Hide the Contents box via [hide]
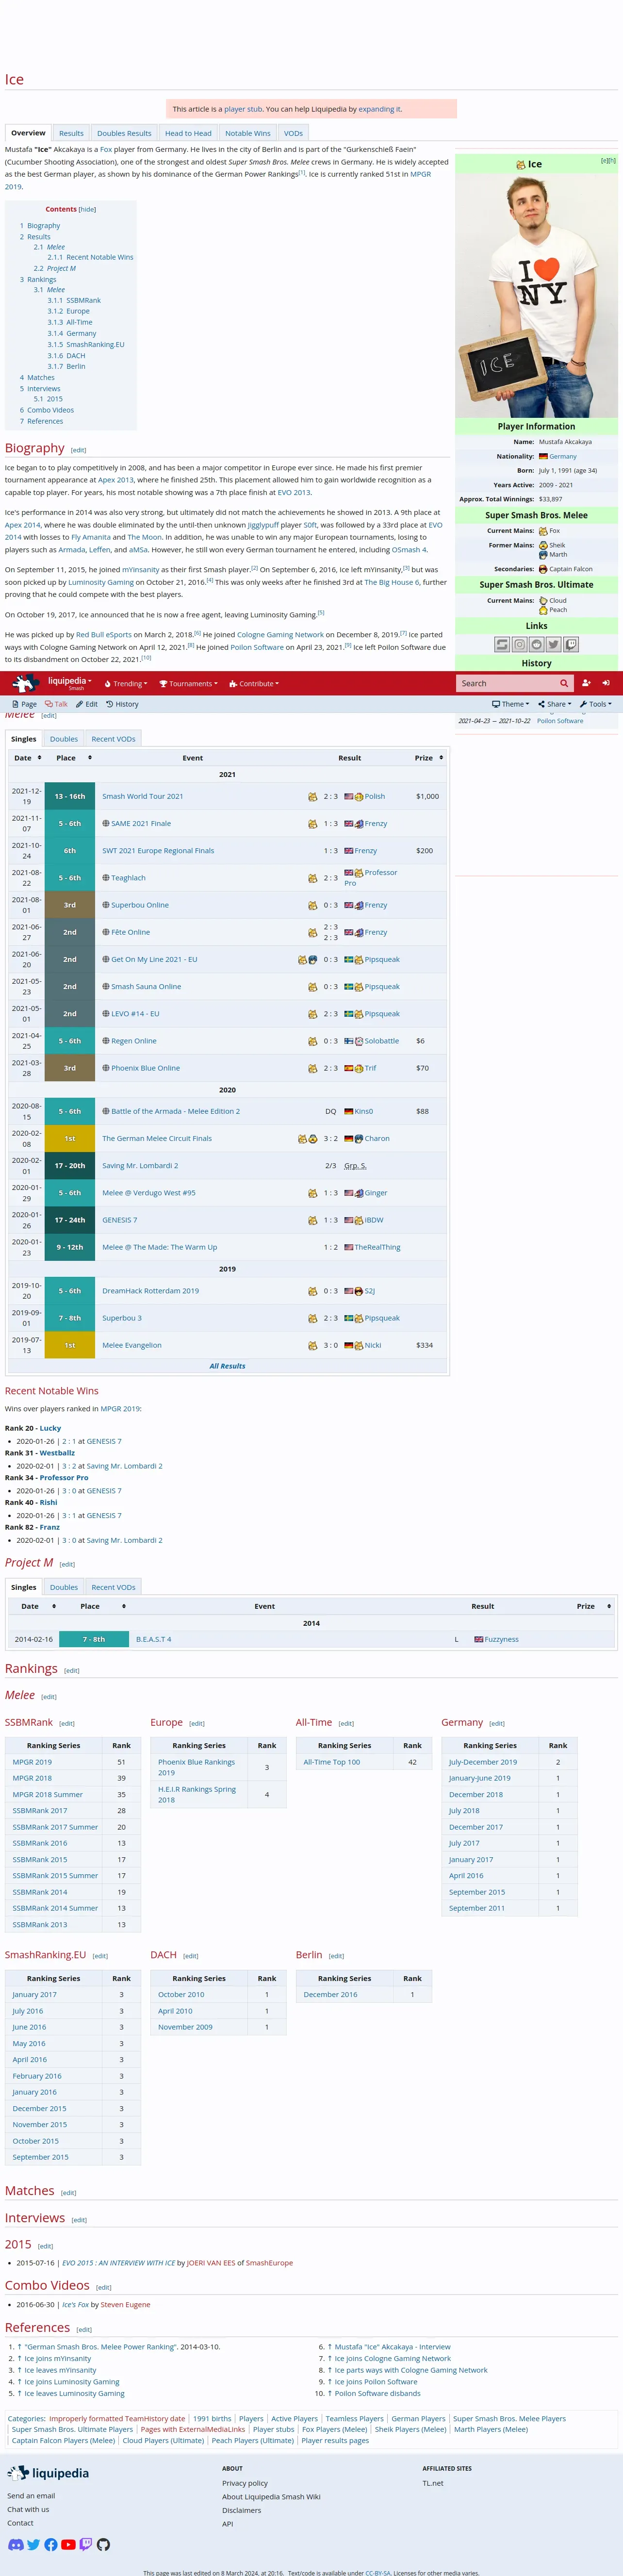Viewport: 623px width, 2576px height. (x=88, y=210)
